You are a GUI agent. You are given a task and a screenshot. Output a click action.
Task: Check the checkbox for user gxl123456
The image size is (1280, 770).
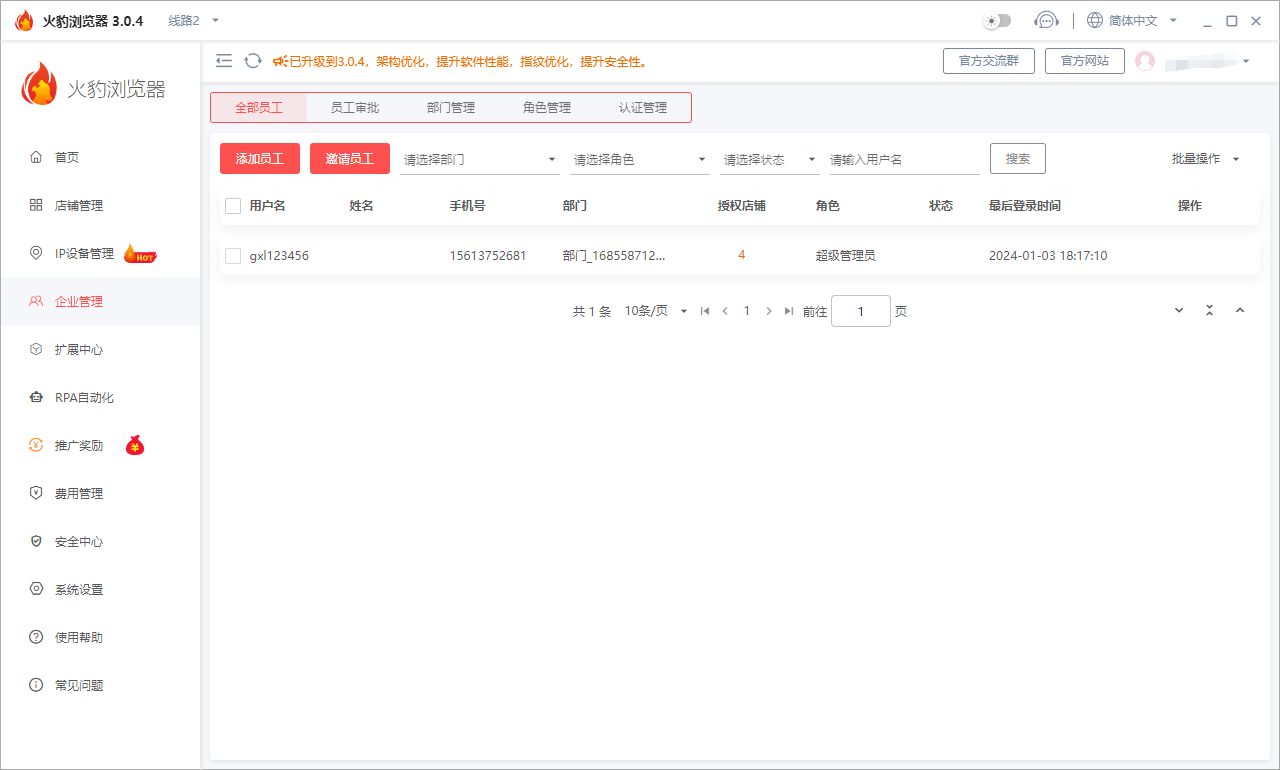(231, 255)
